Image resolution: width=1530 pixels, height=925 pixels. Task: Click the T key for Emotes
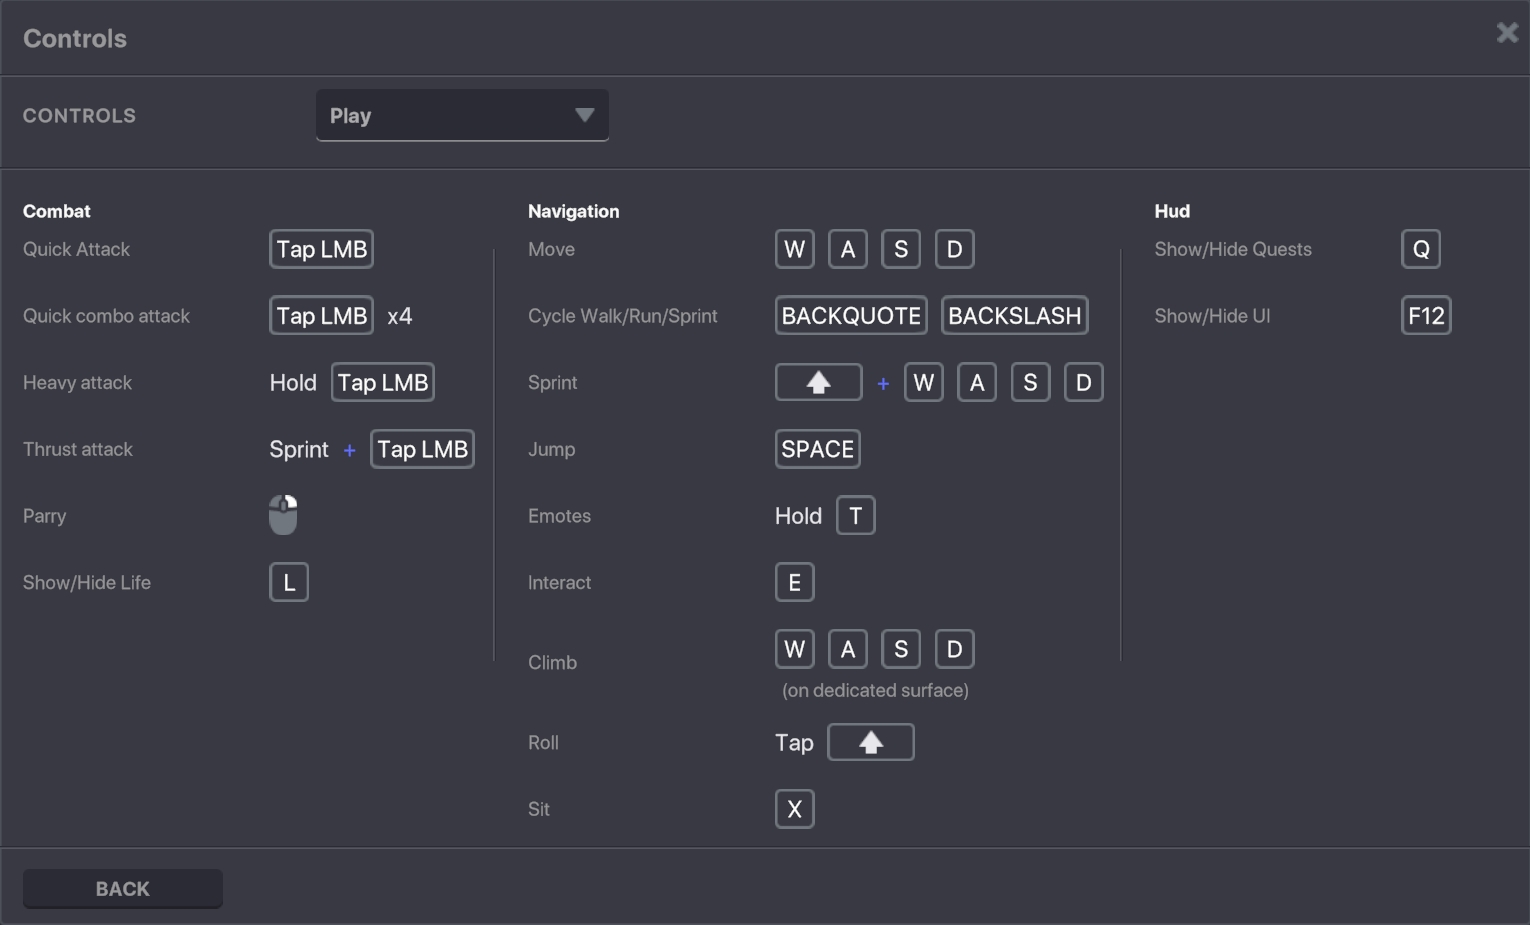855,515
